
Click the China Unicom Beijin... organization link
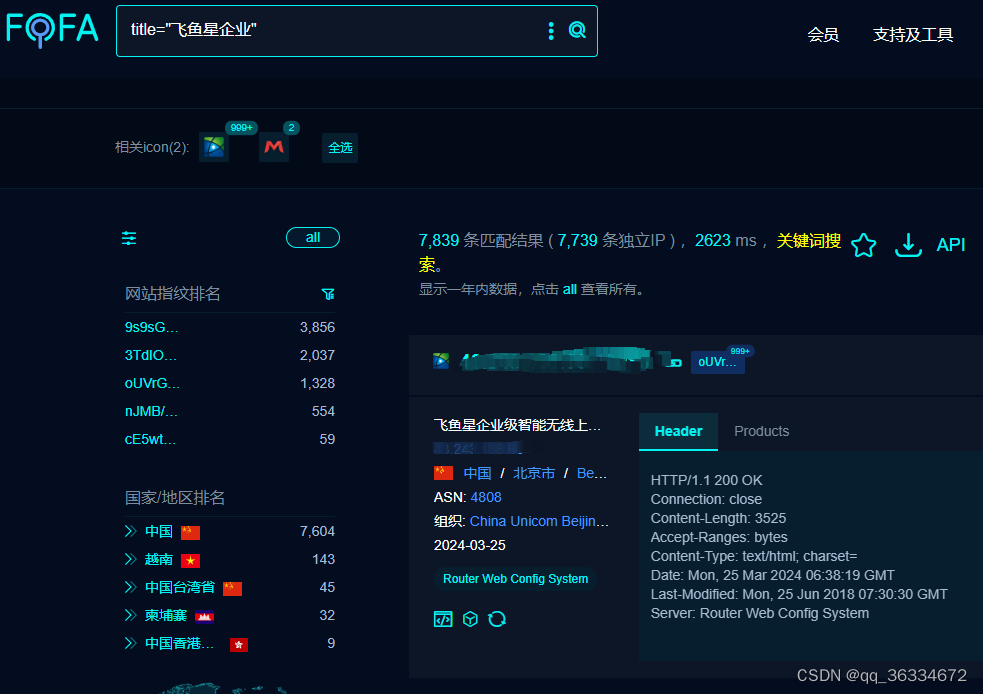[x=539, y=521]
